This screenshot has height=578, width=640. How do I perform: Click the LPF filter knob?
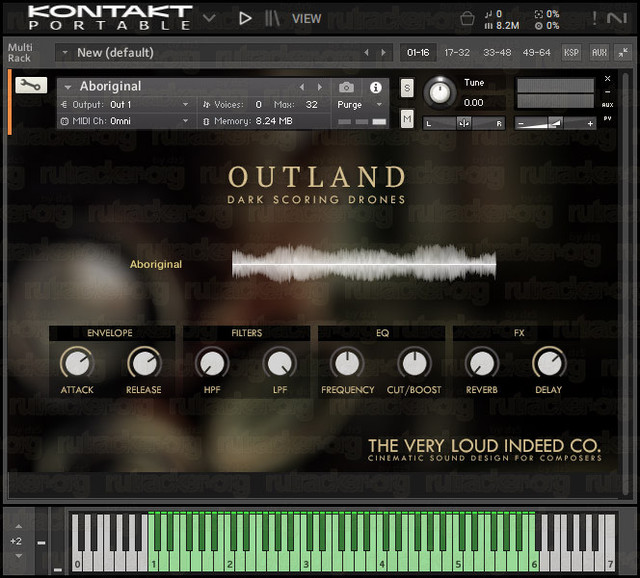coord(280,363)
